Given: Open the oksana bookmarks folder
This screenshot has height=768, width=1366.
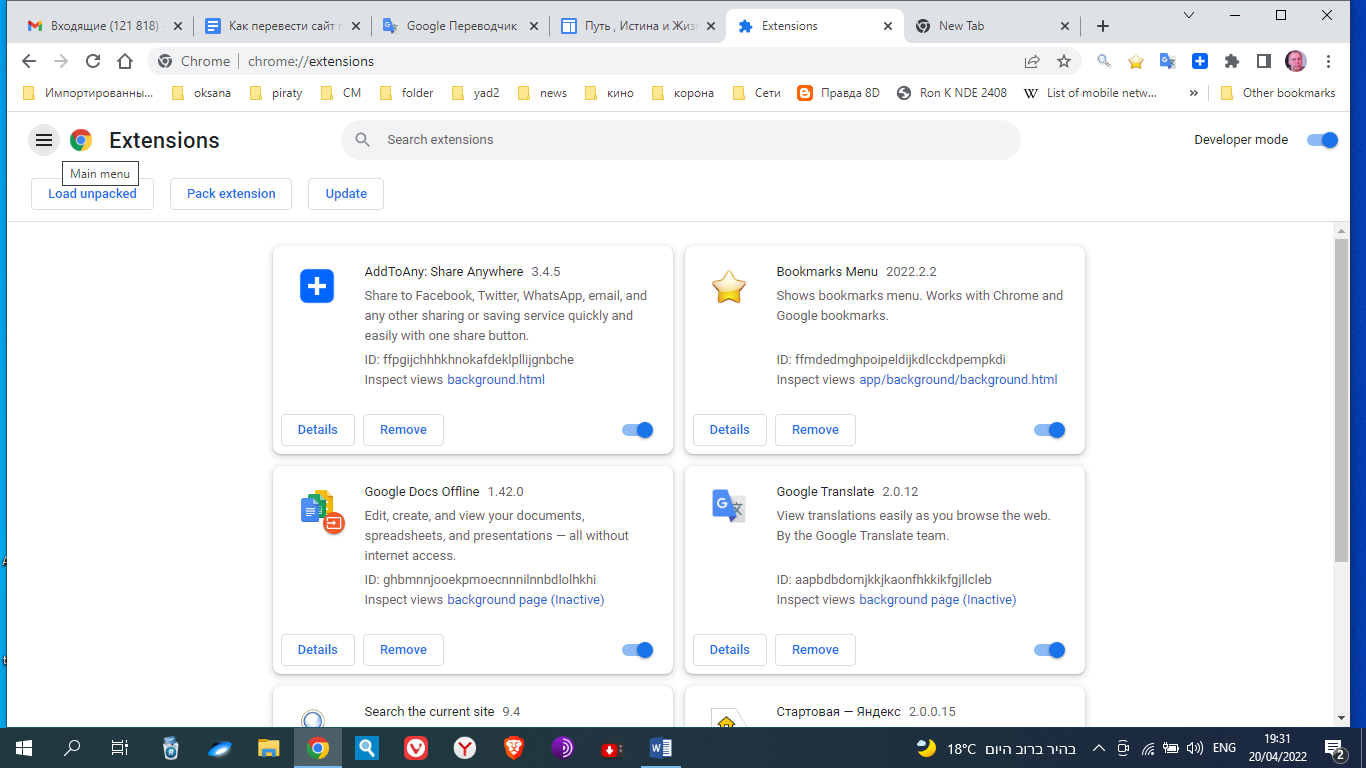Looking at the screenshot, I should (x=202, y=93).
